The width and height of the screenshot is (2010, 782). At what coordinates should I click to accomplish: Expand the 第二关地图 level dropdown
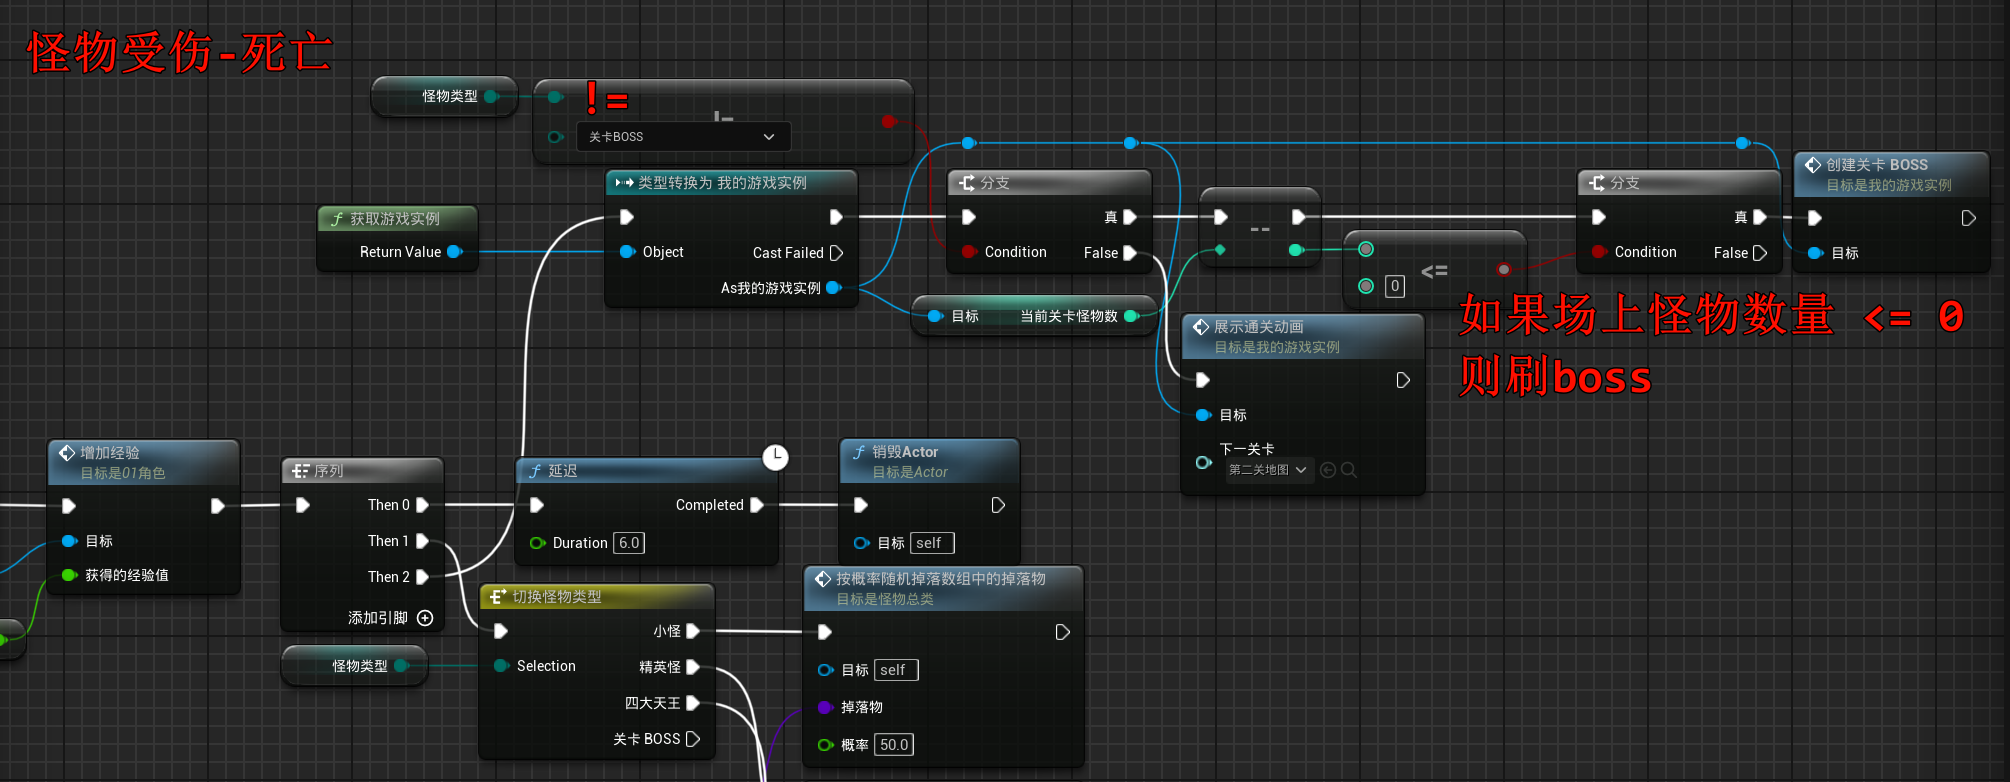pos(1301,470)
